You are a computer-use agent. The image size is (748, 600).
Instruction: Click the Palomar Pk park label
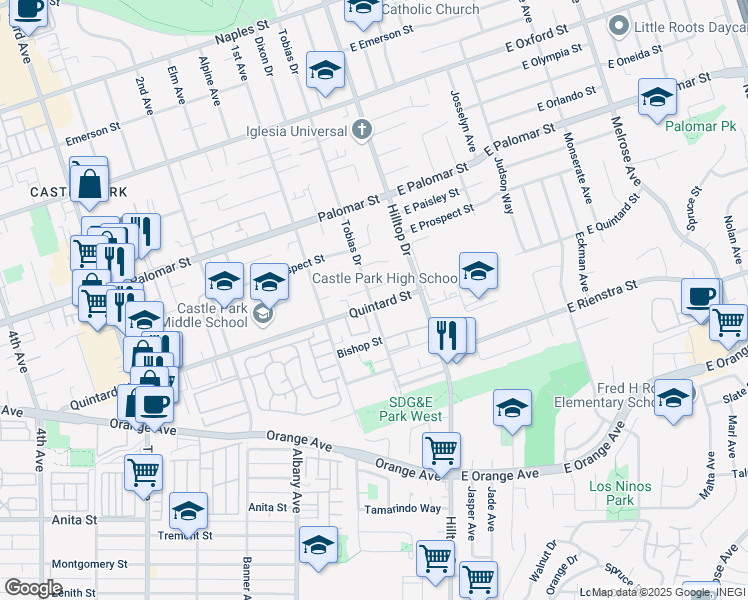(x=701, y=126)
